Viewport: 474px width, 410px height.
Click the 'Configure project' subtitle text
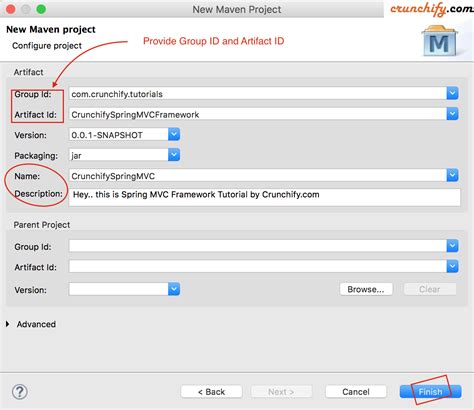47,46
